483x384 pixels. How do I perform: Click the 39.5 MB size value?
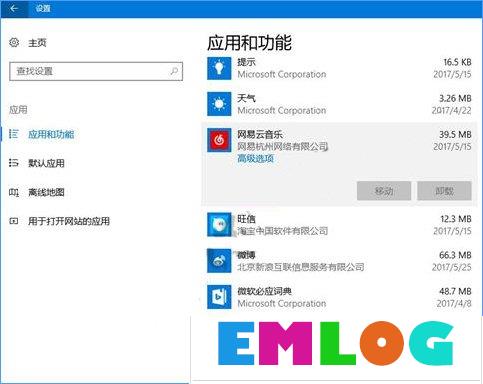pyautogui.click(x=455, y=134)
